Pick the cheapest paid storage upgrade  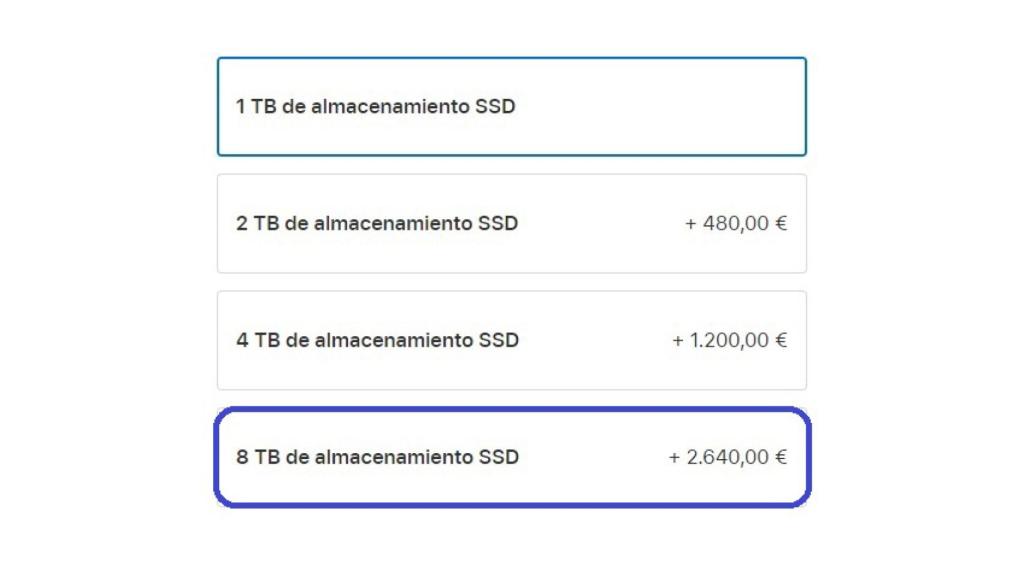(x=511, y=223)
